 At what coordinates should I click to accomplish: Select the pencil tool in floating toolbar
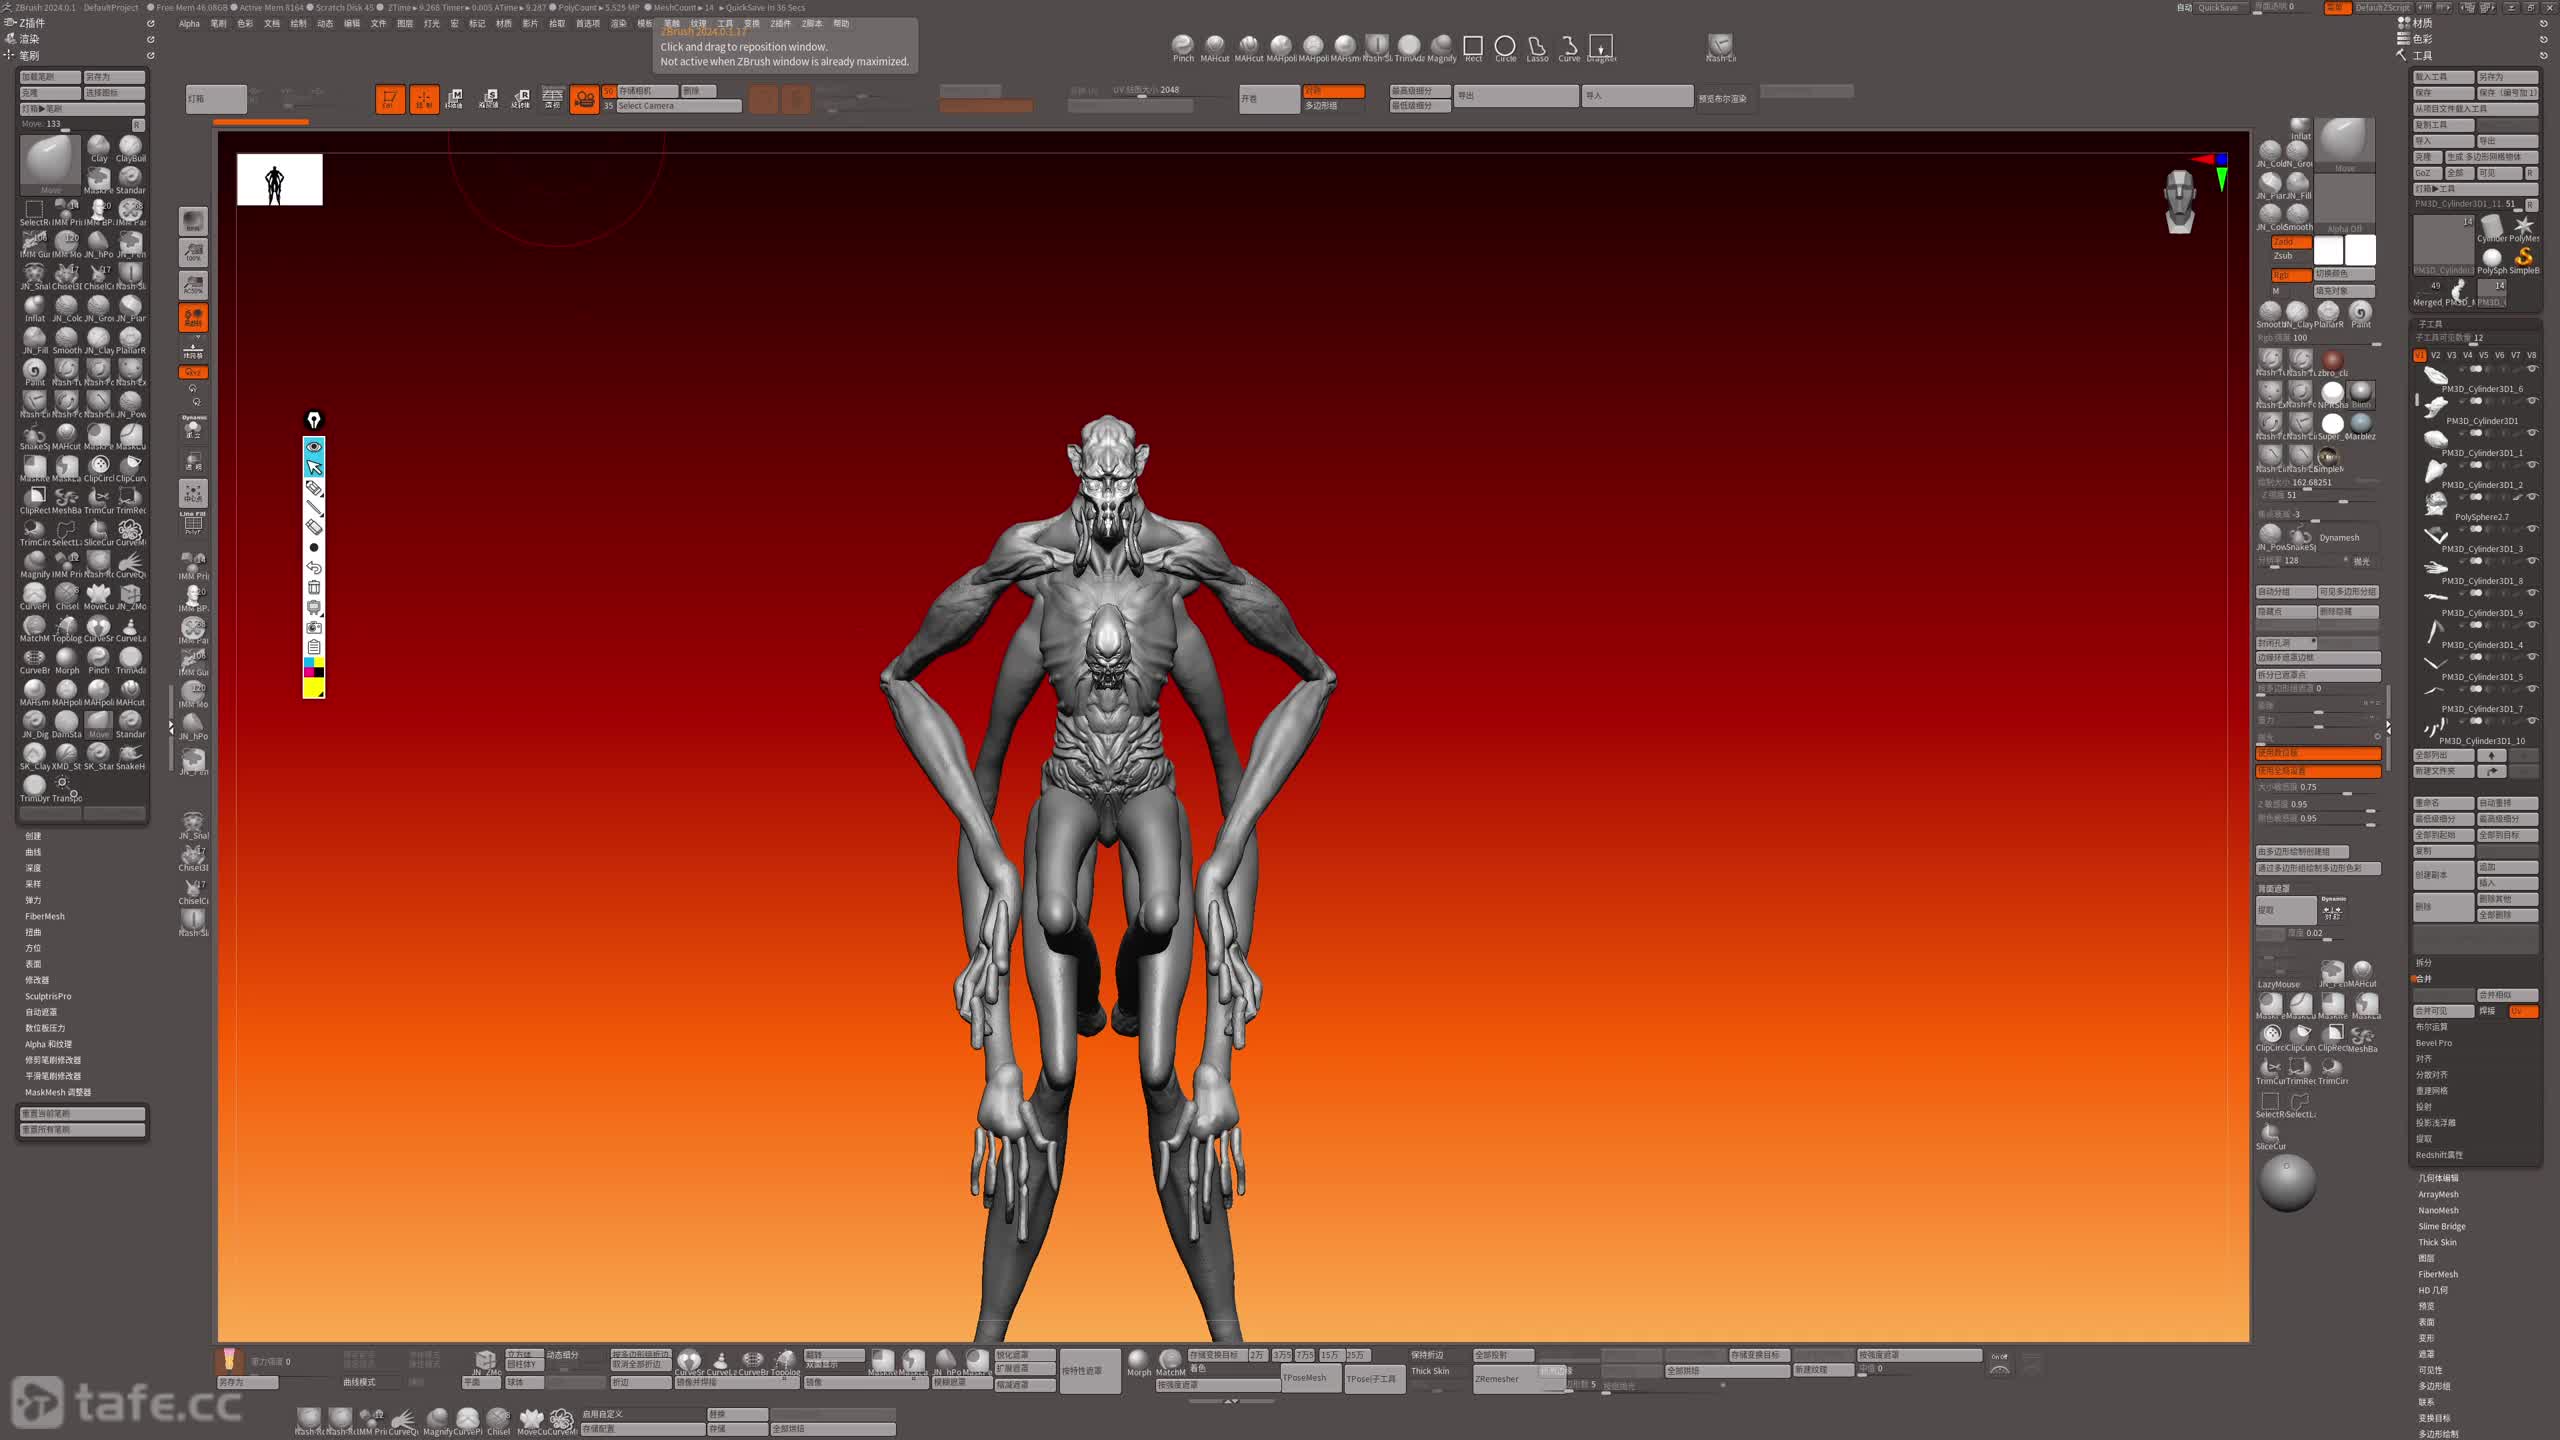click(314, 488)
